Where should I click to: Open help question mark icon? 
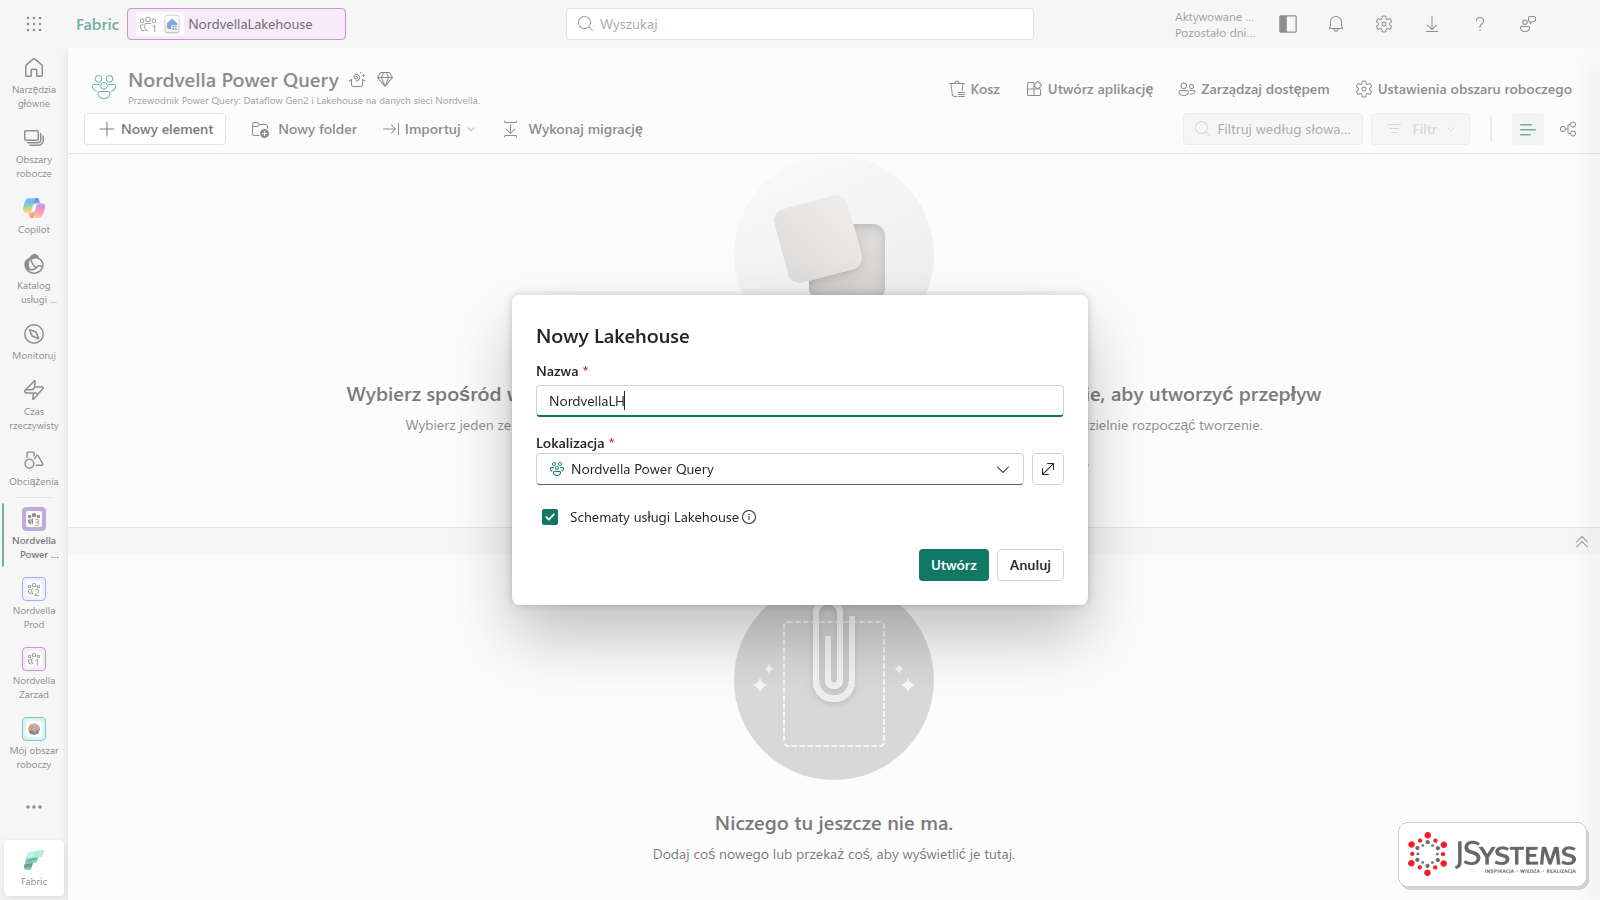1480,24
